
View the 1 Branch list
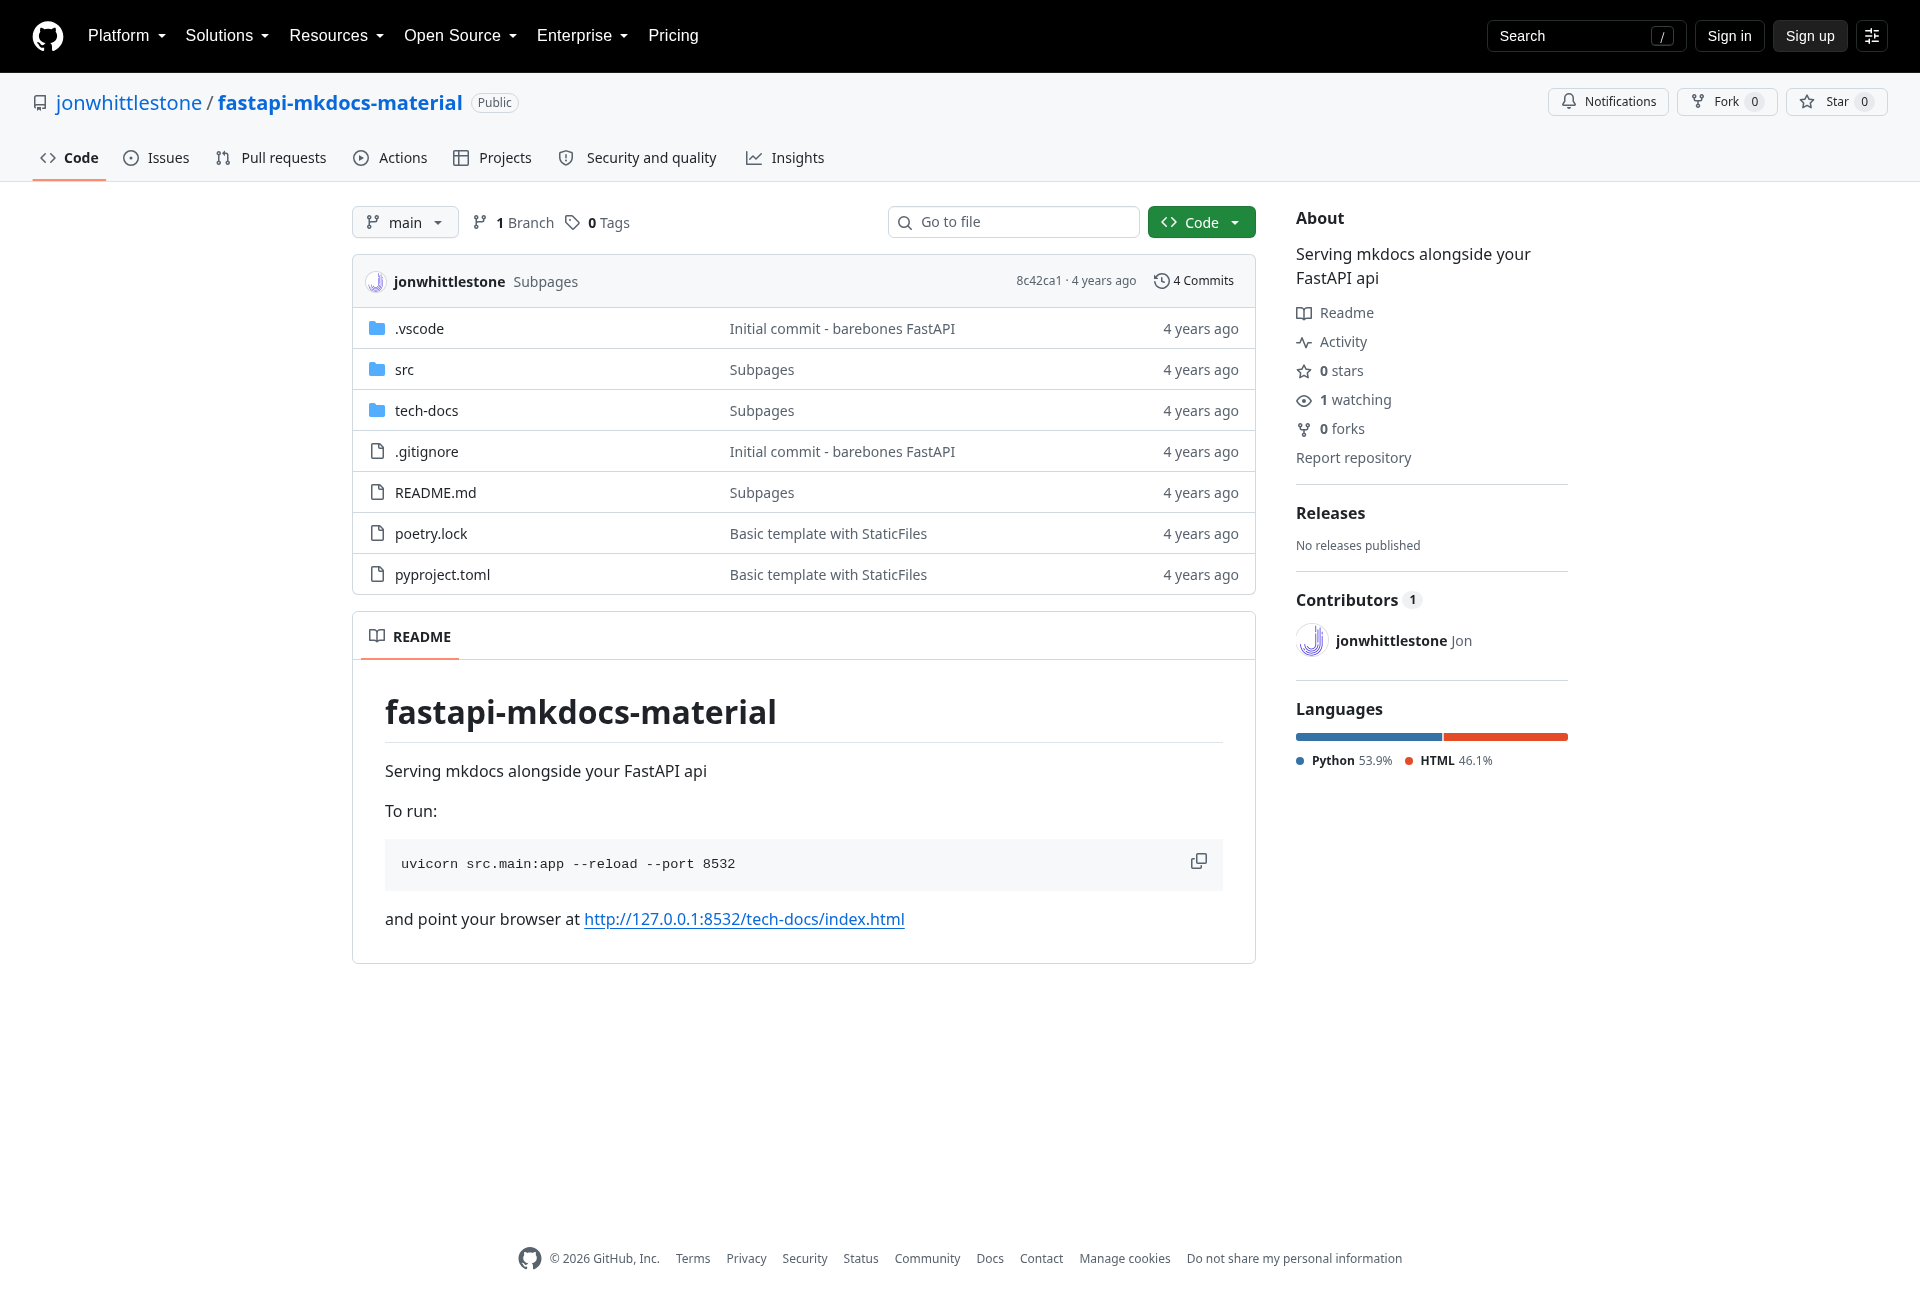click(514, 223)
